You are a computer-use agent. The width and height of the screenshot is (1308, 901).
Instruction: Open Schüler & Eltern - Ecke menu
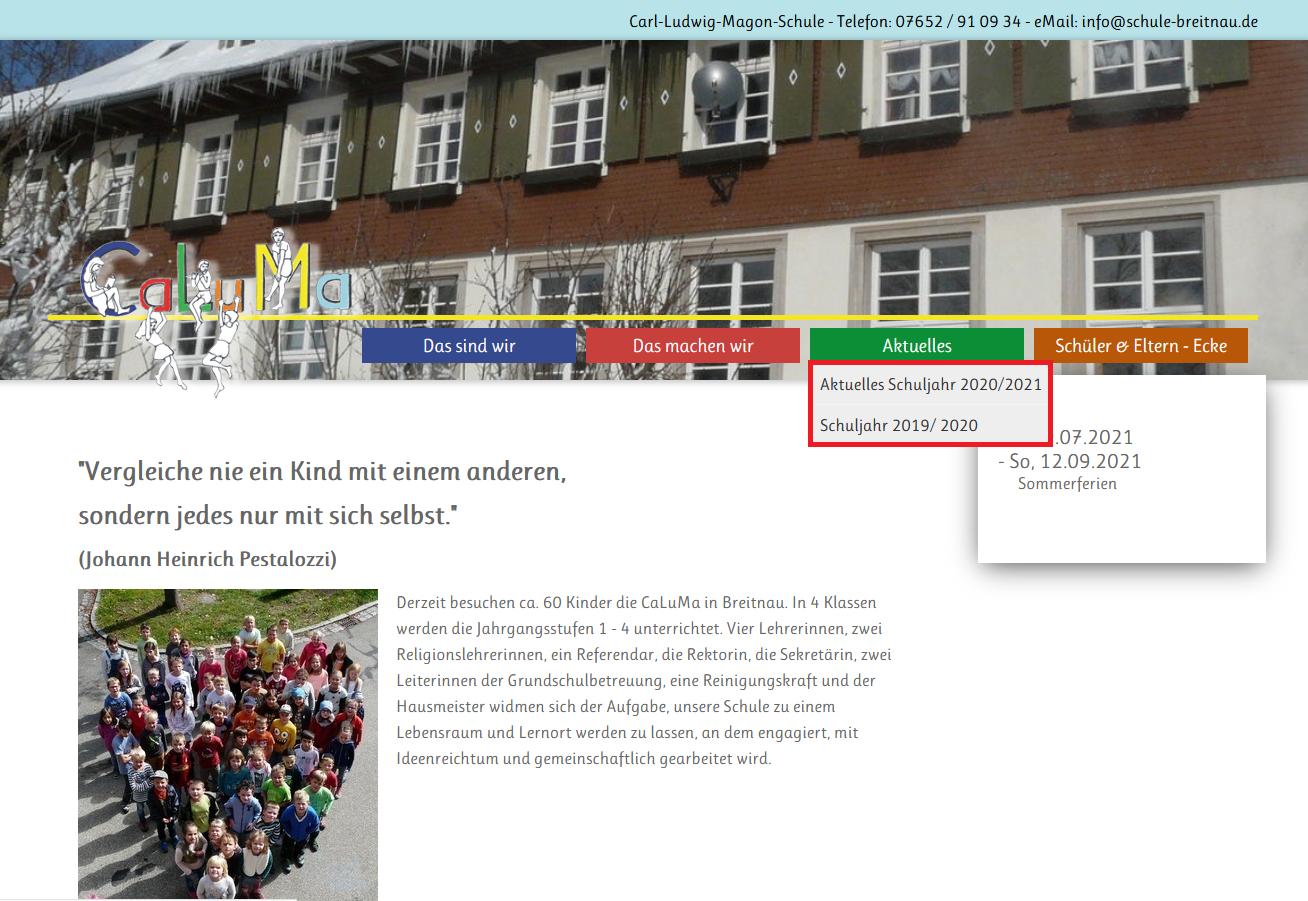(x=1140, y=346)
